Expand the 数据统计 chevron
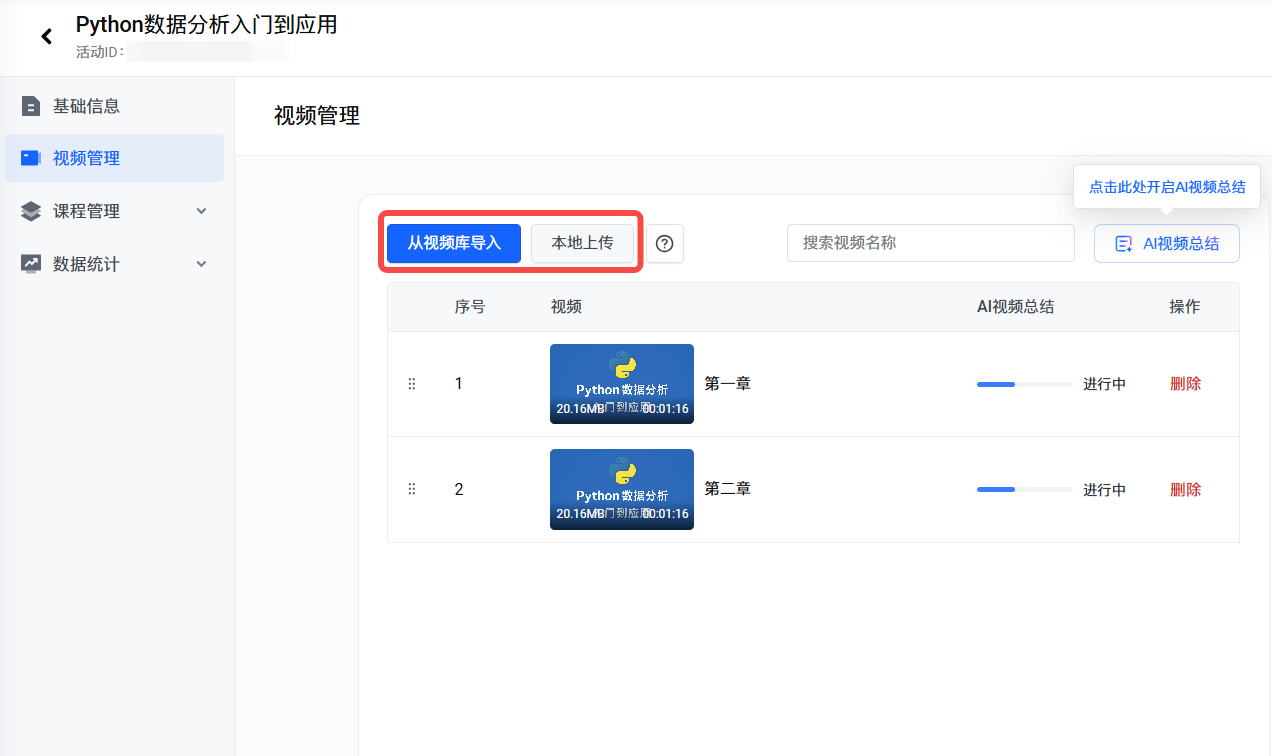The image size is (1272, 756). point(201,264)
